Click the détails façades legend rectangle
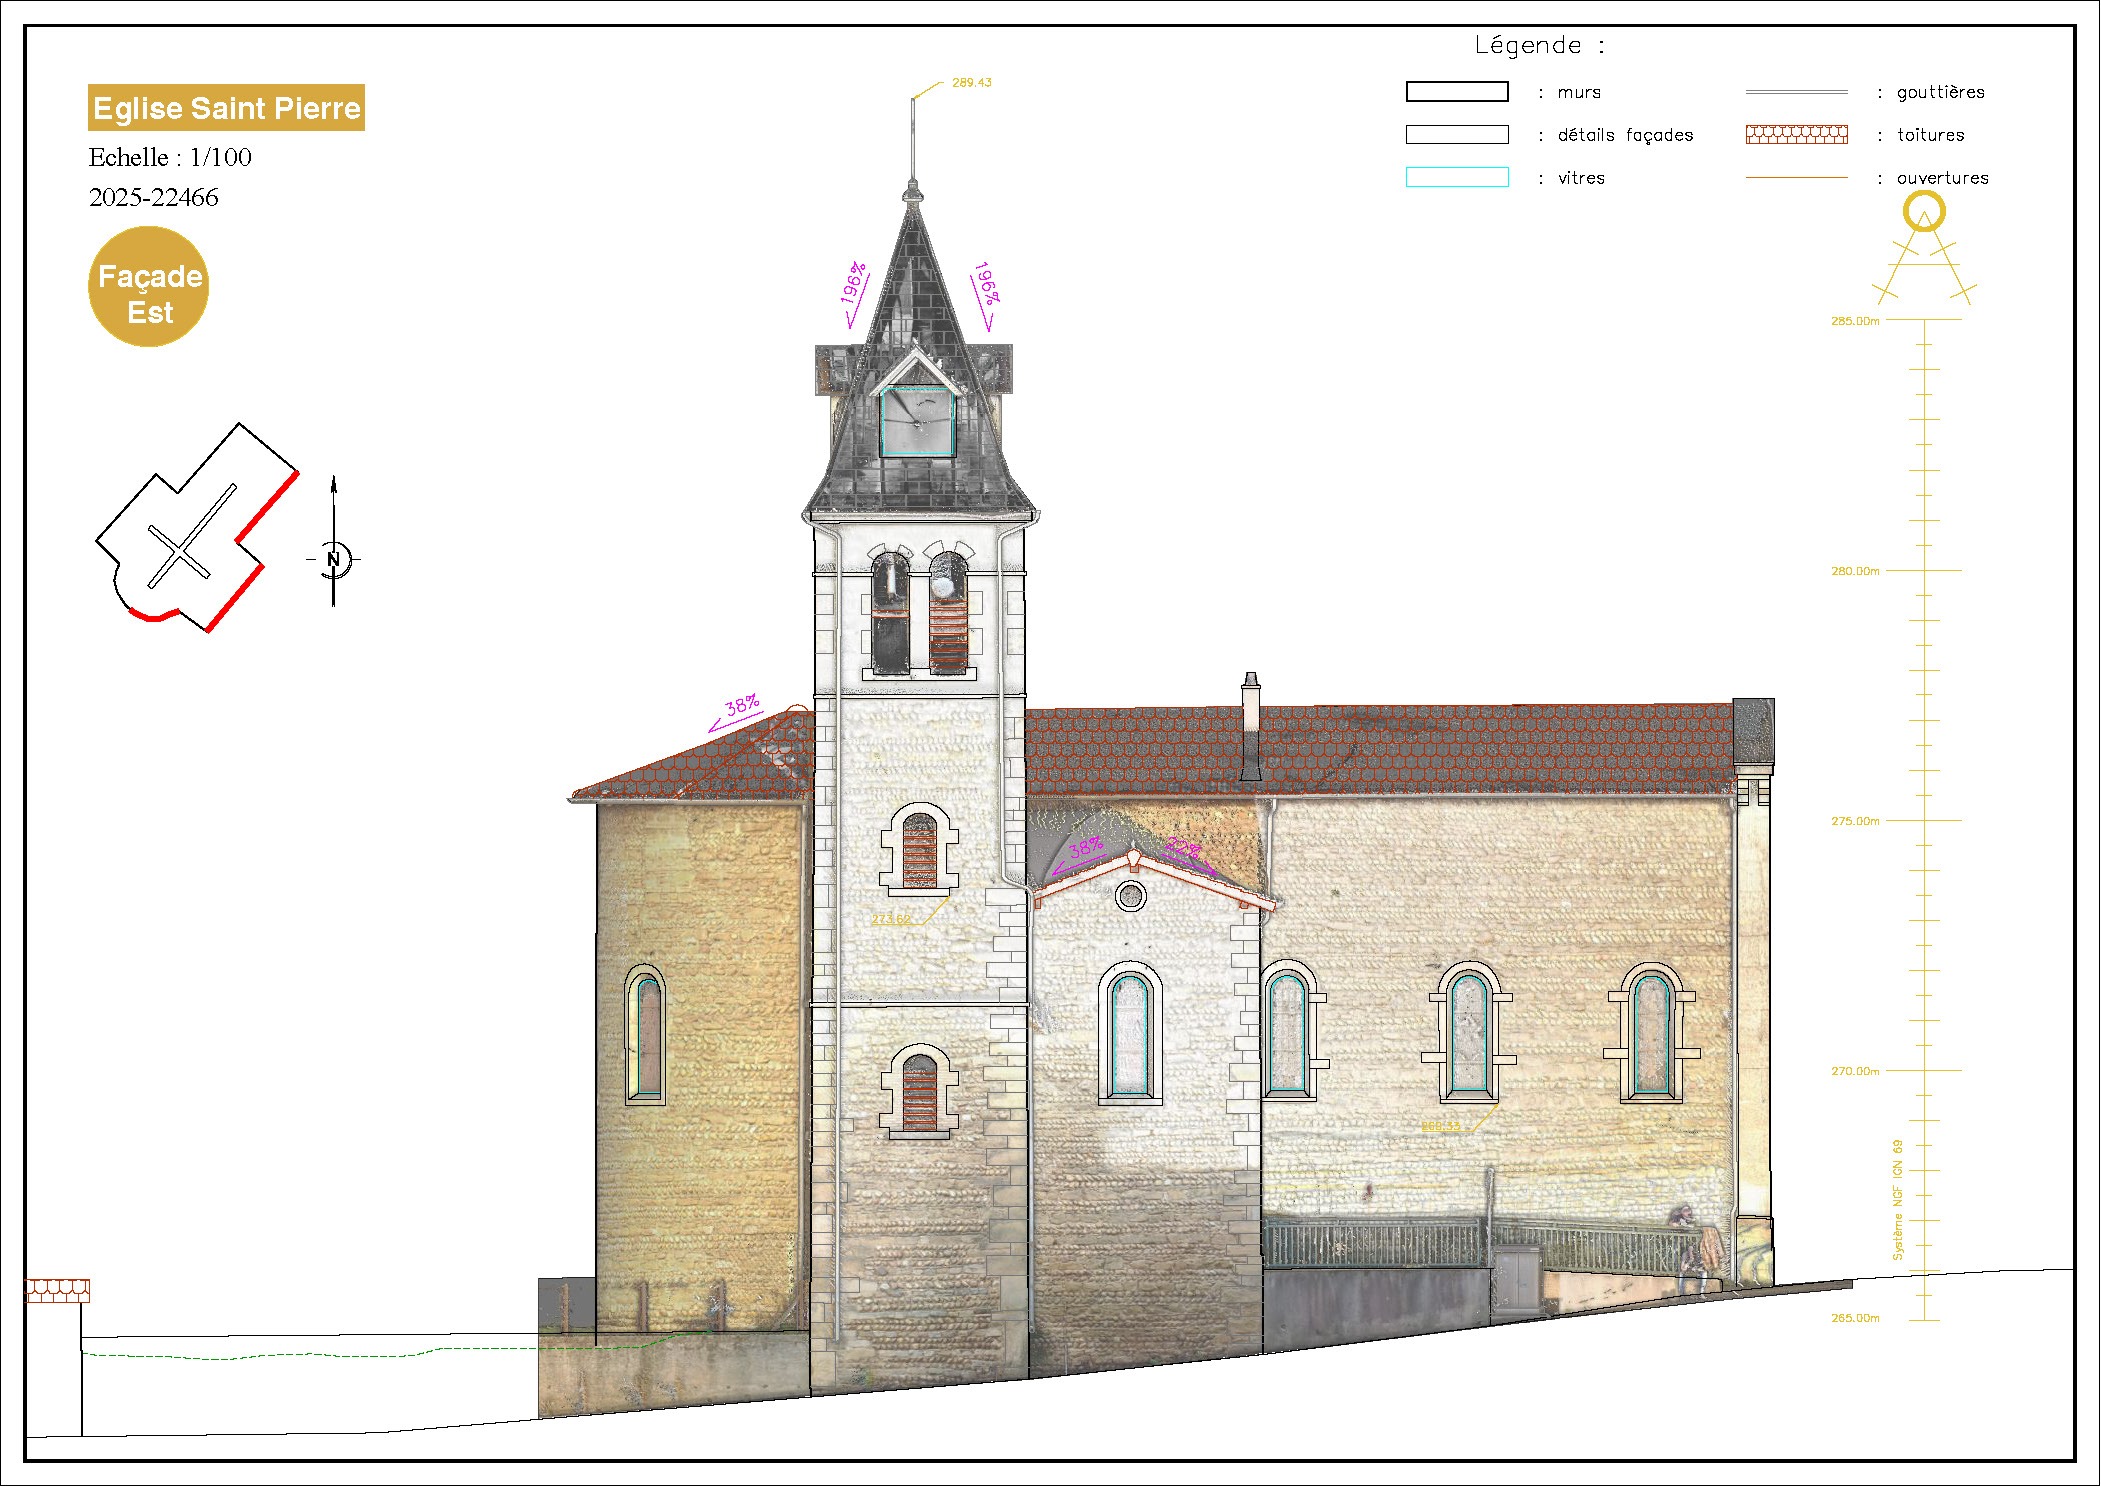Screen dimensions: 2101x1486 1457,134
